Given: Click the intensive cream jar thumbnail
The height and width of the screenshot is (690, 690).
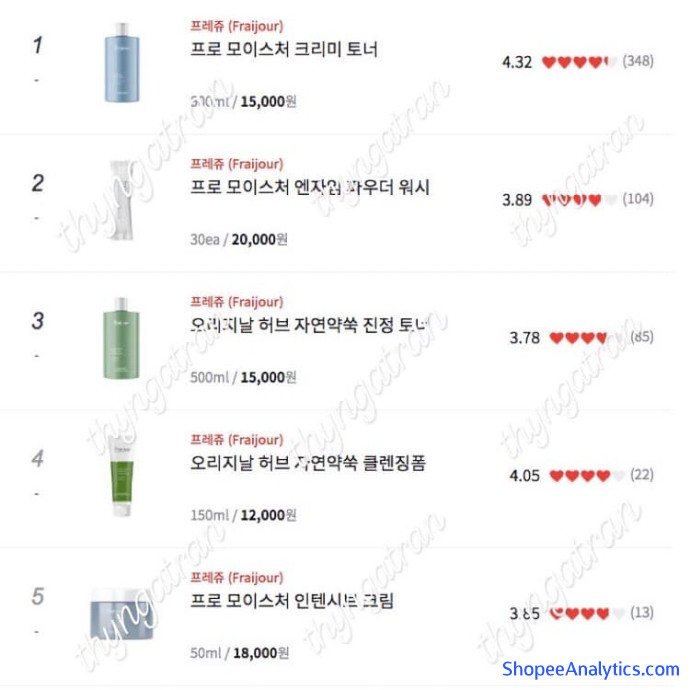Looking at the screenshot, I should tap(118, 611).
